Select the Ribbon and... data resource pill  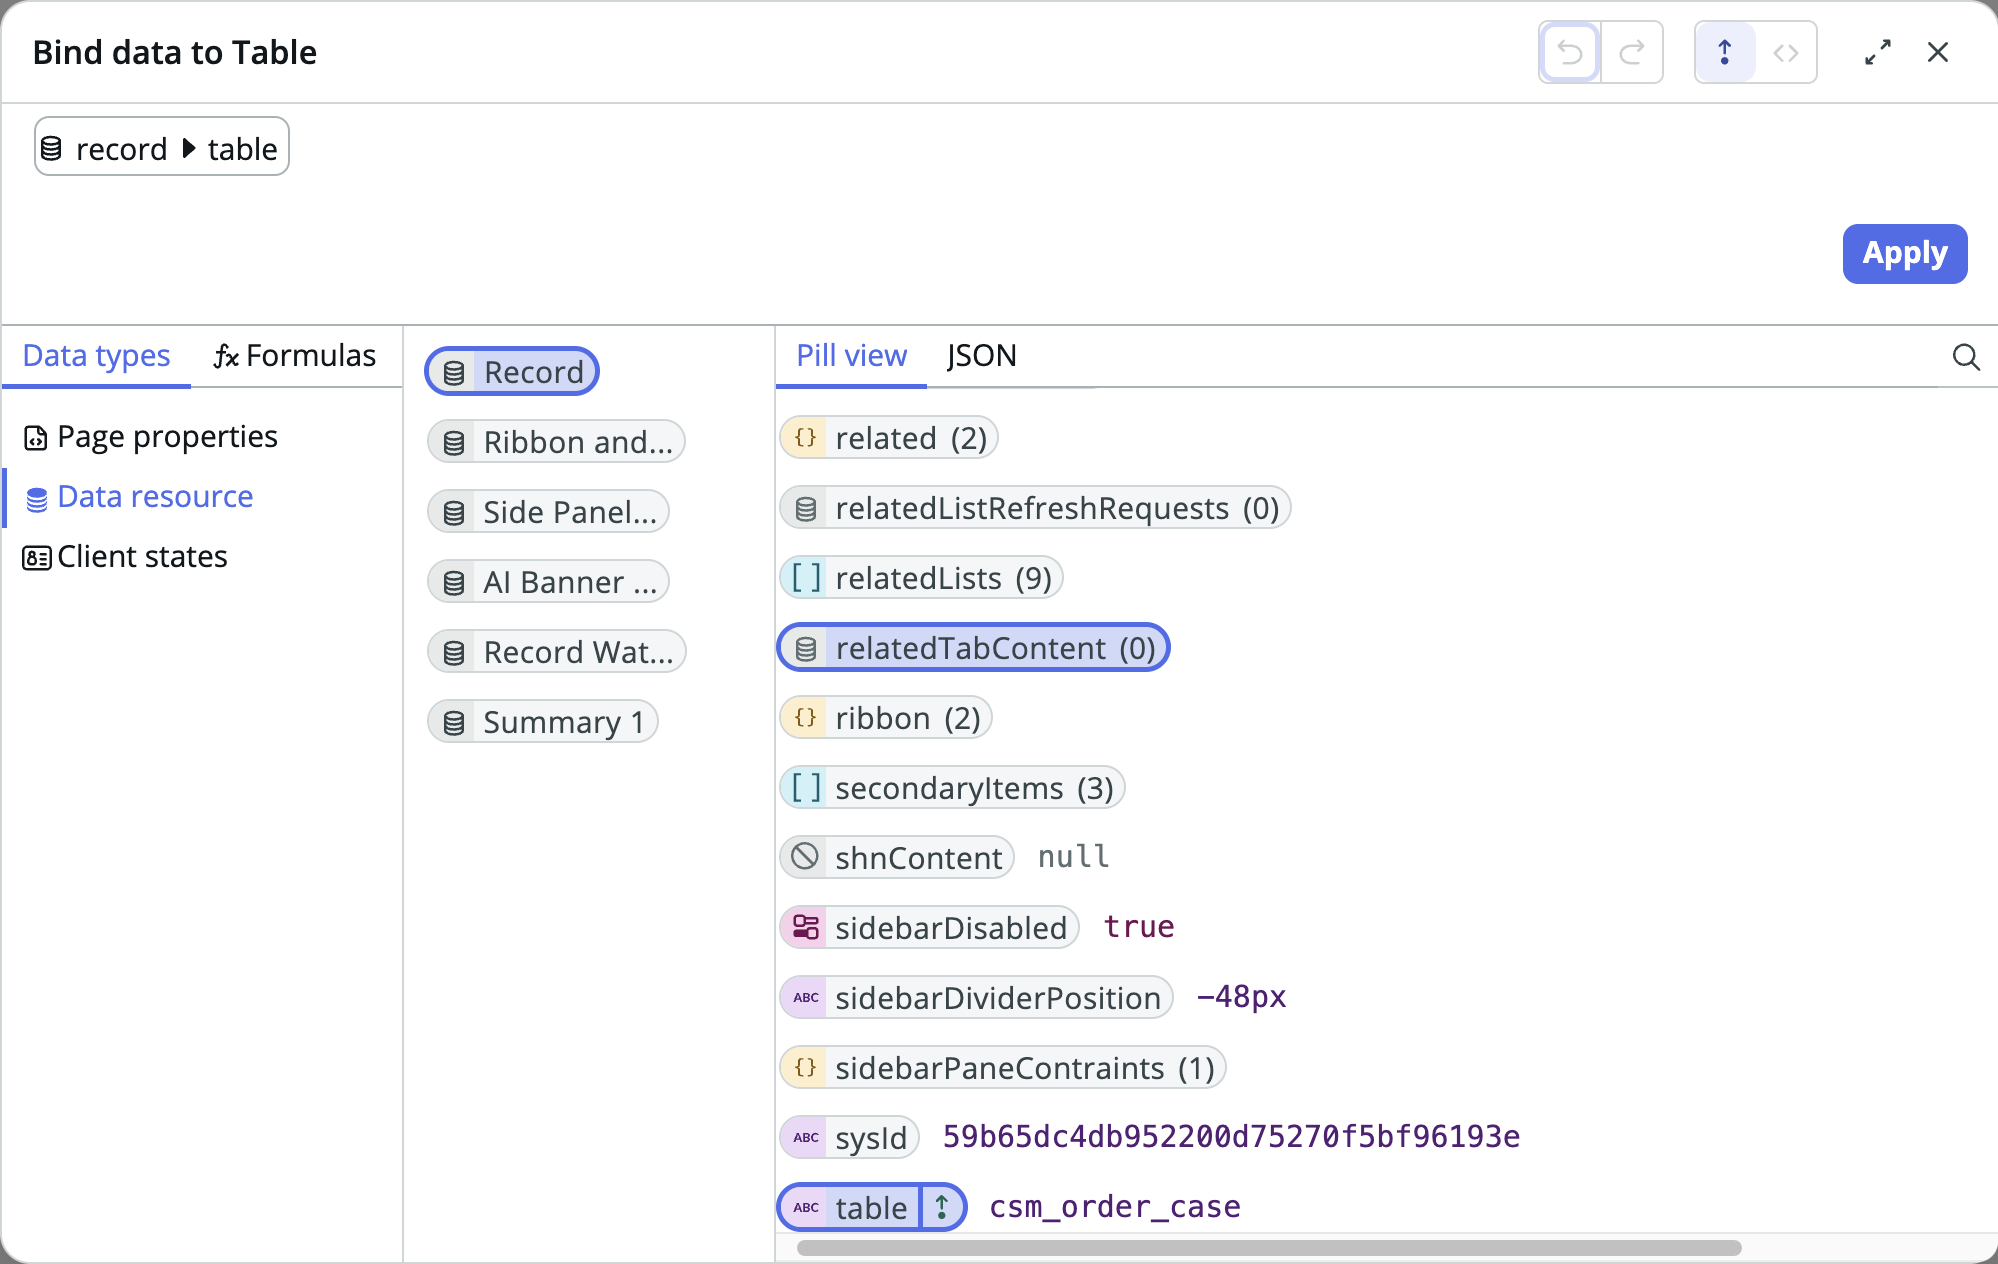tap(556, 442)
